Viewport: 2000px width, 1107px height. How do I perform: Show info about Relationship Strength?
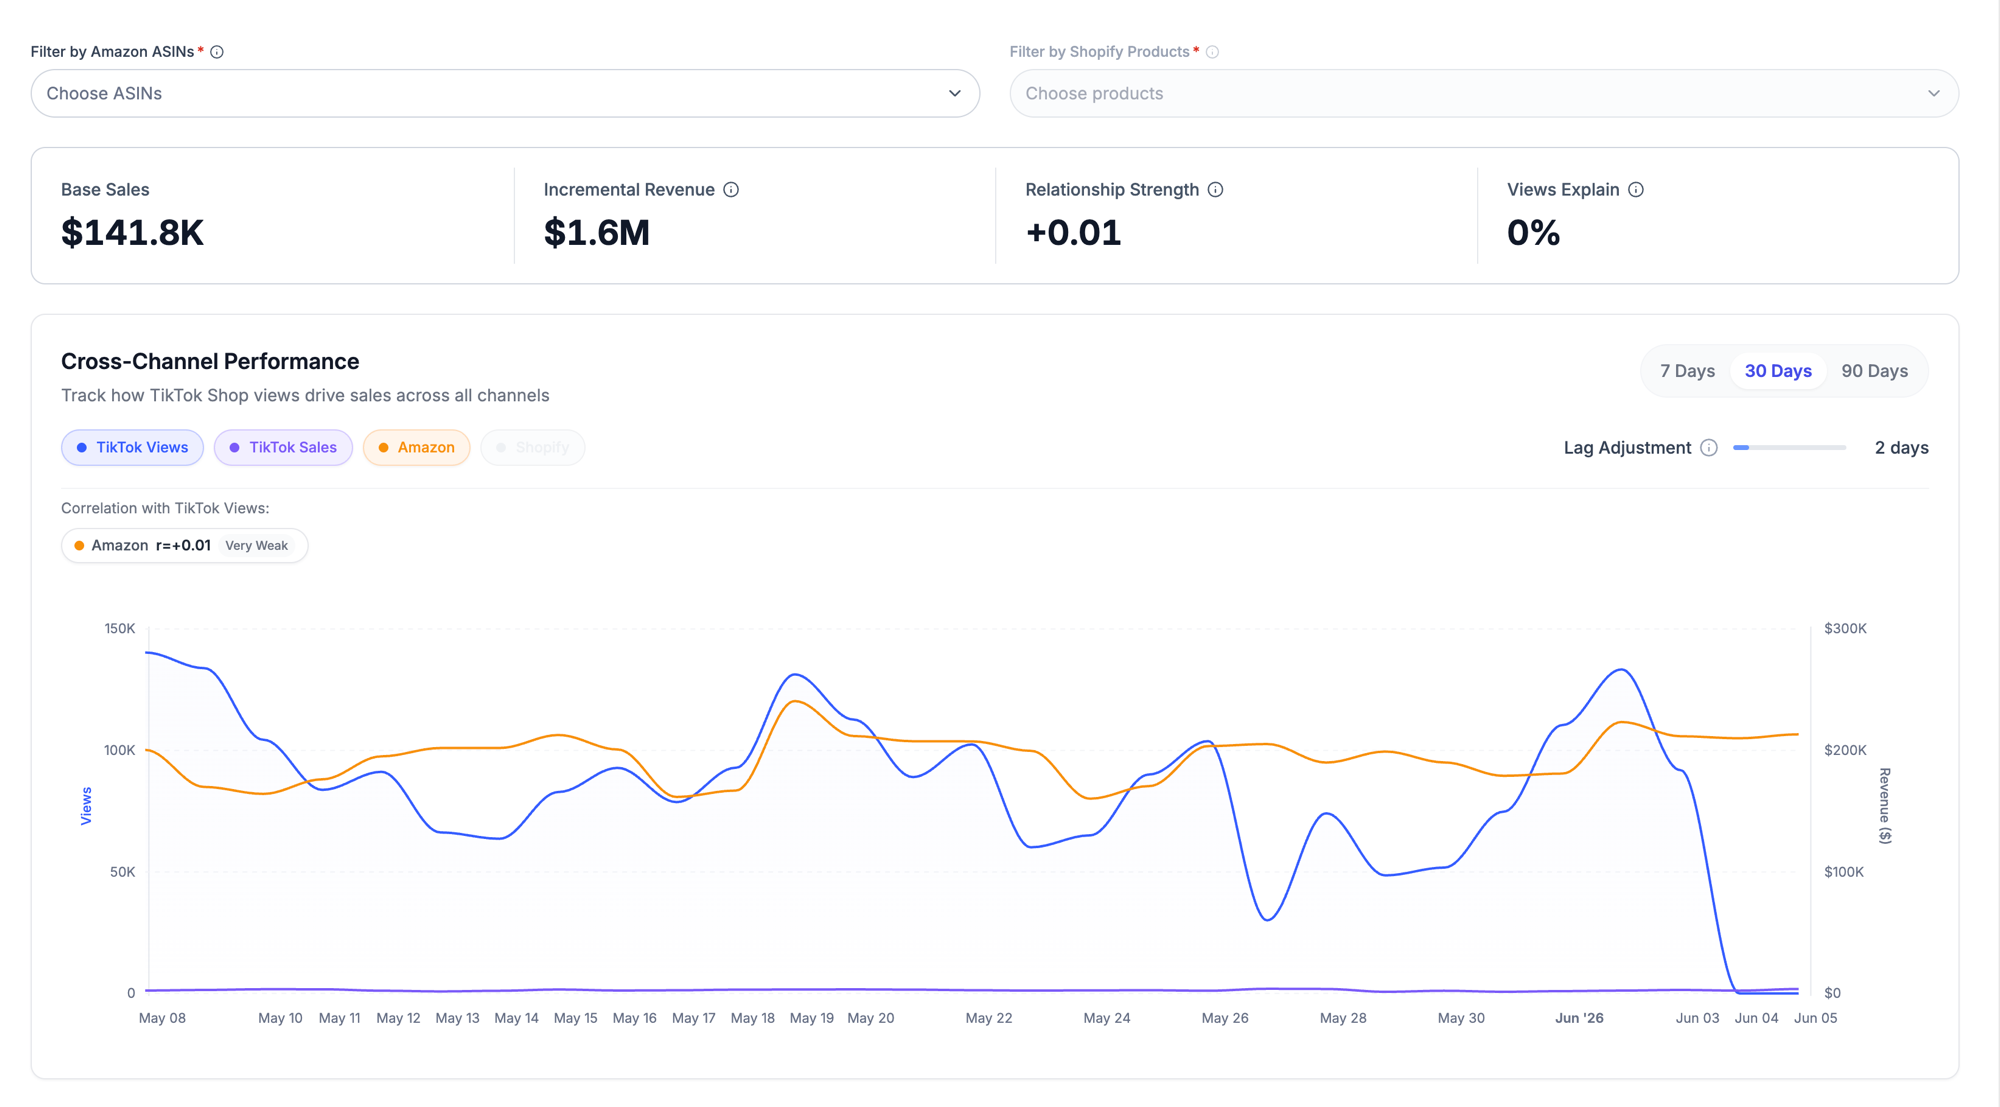click(x=1215, y=190)
